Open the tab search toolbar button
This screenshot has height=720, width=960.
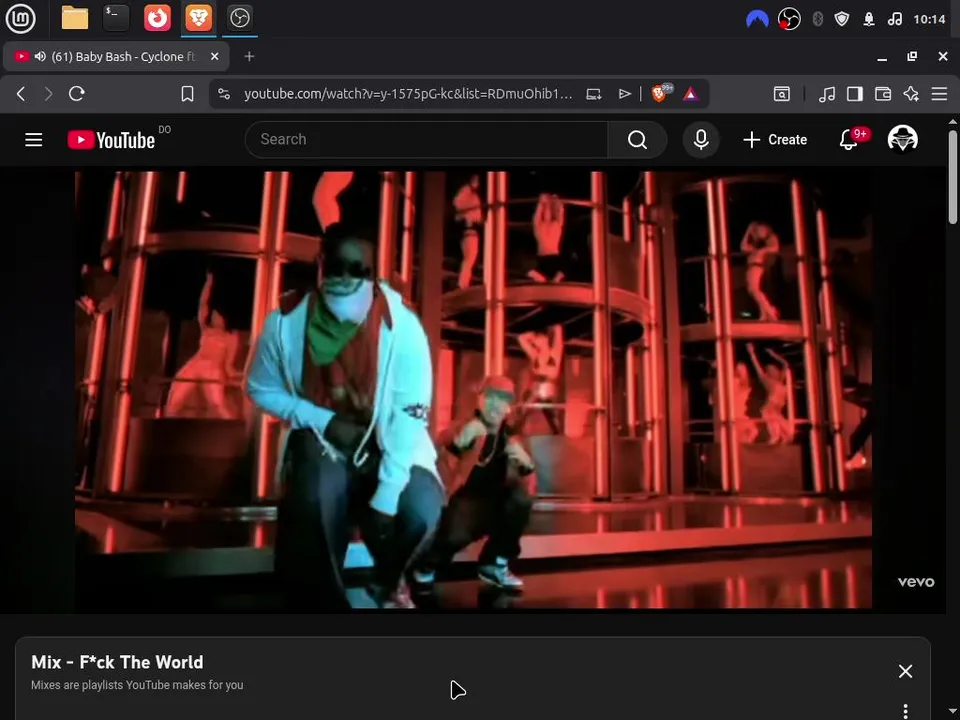pos(782,94)
